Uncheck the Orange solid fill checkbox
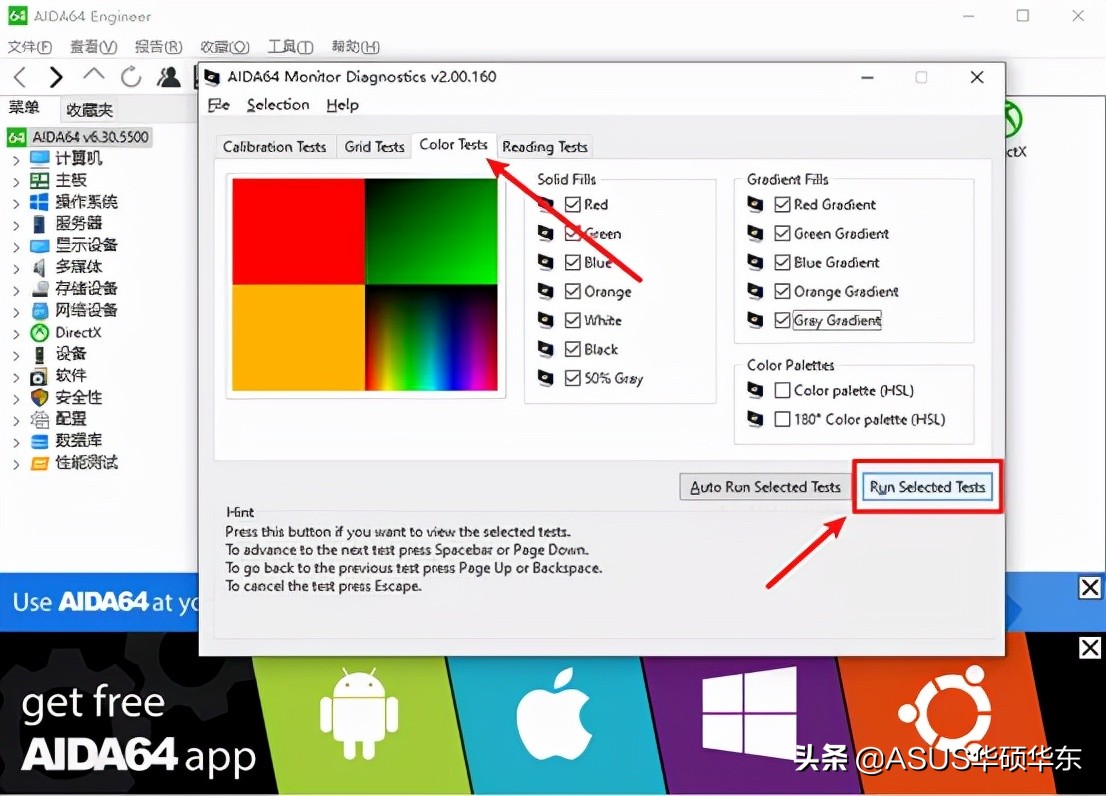 [573, 292]
